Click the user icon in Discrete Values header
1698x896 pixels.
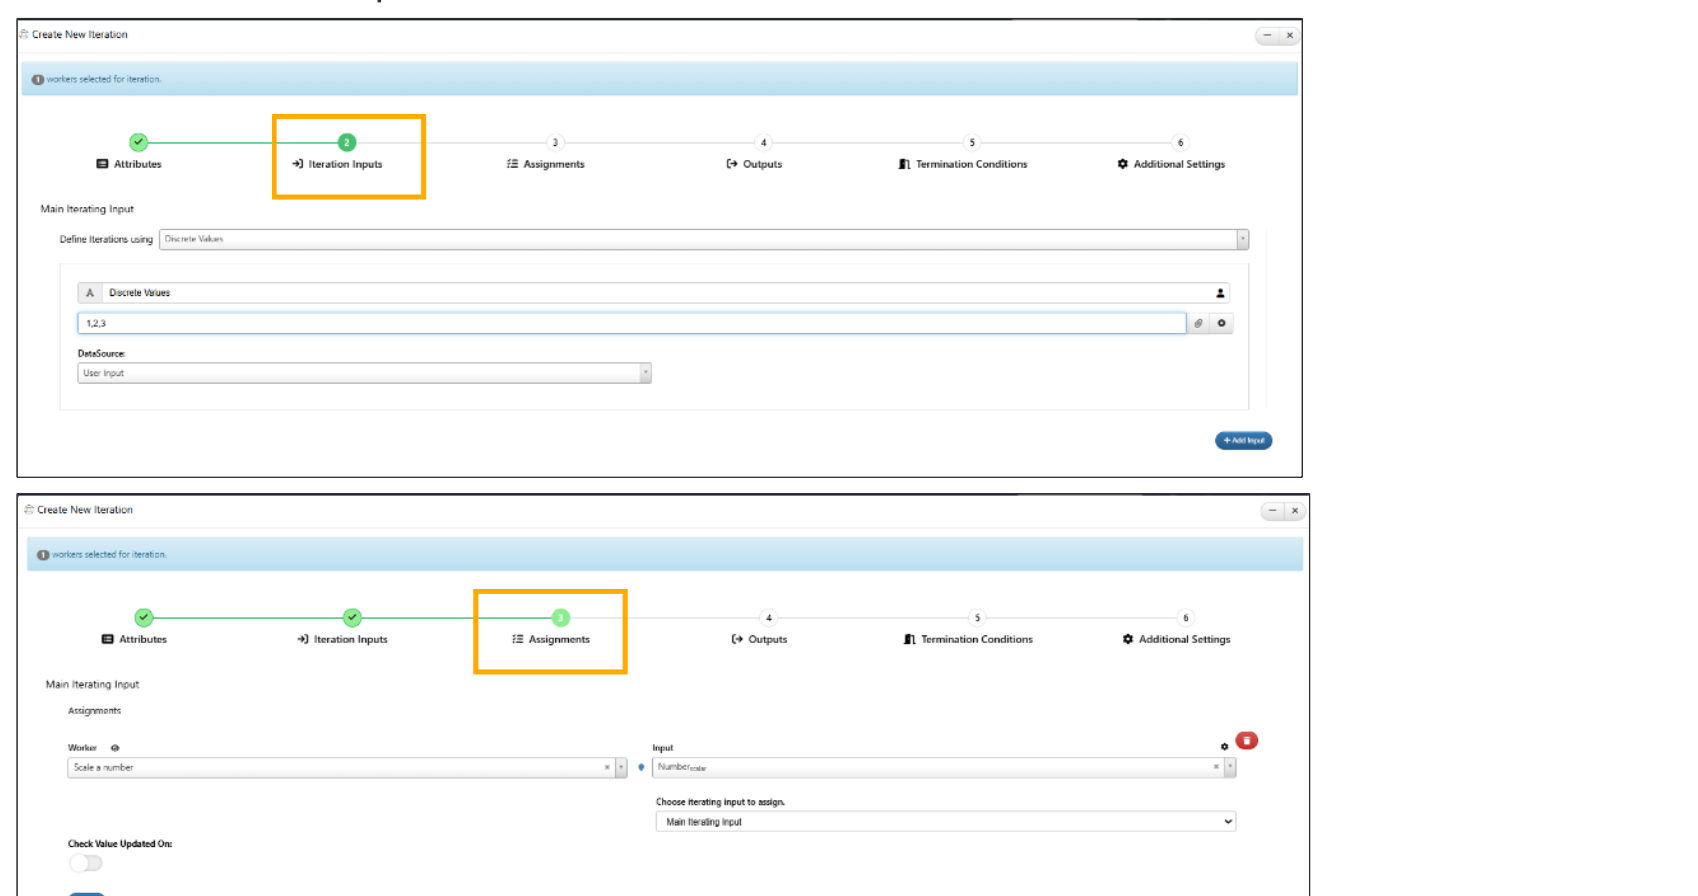click(x=1220, y=293)
